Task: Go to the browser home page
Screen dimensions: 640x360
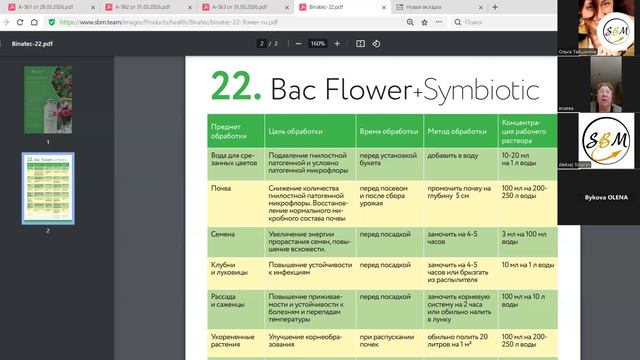Action: click(34, 22)
